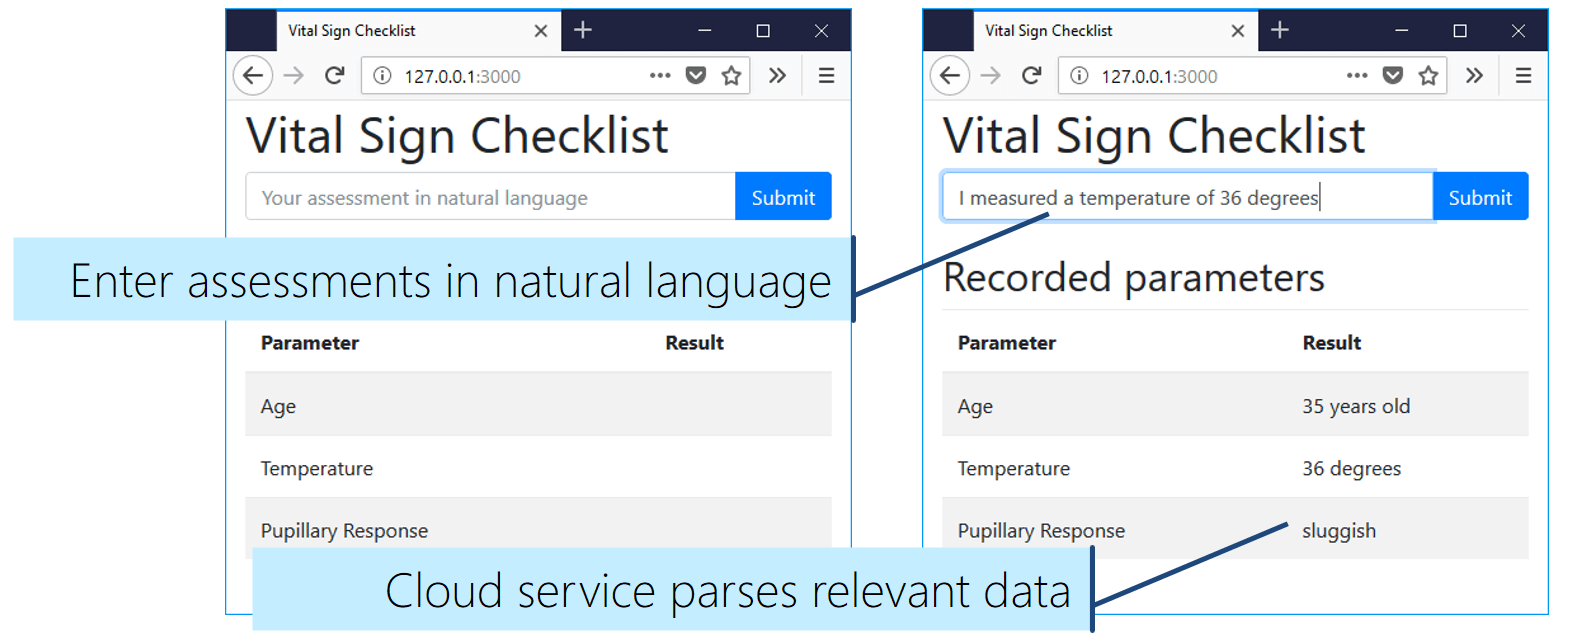Select the Vital Sign Checklist tab in the left window

point(400,31)
